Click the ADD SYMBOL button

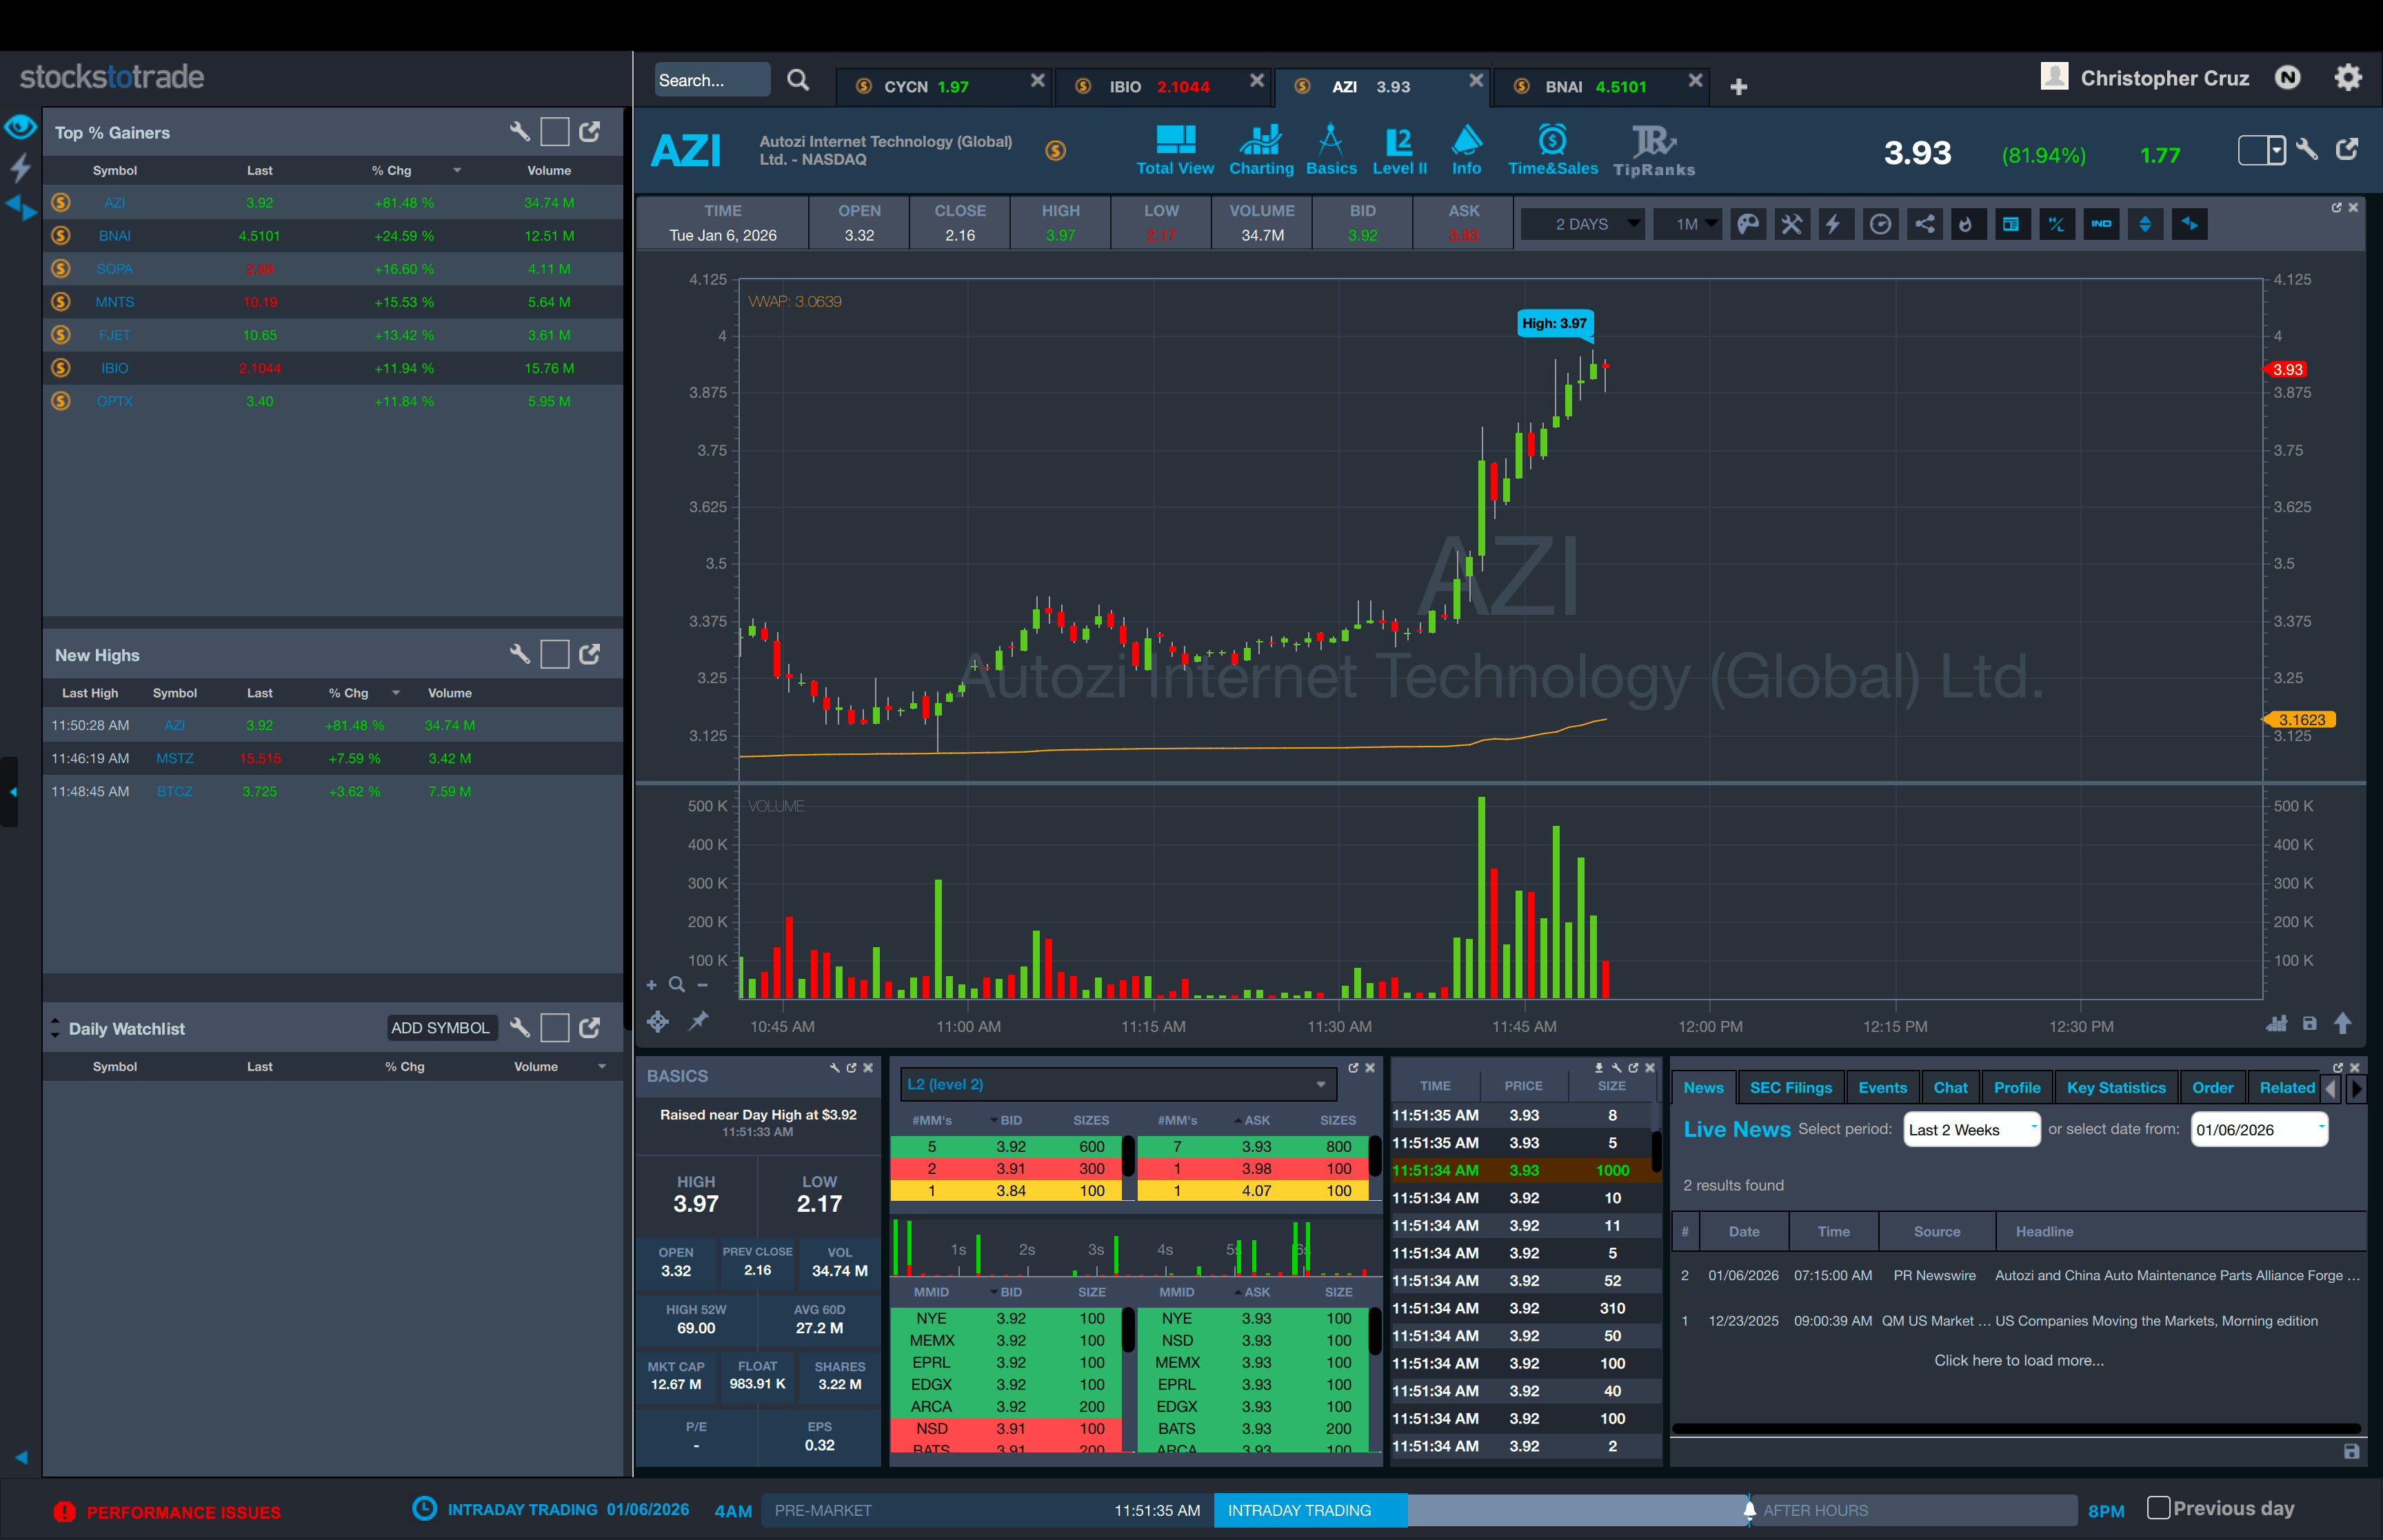(440, 1028)
